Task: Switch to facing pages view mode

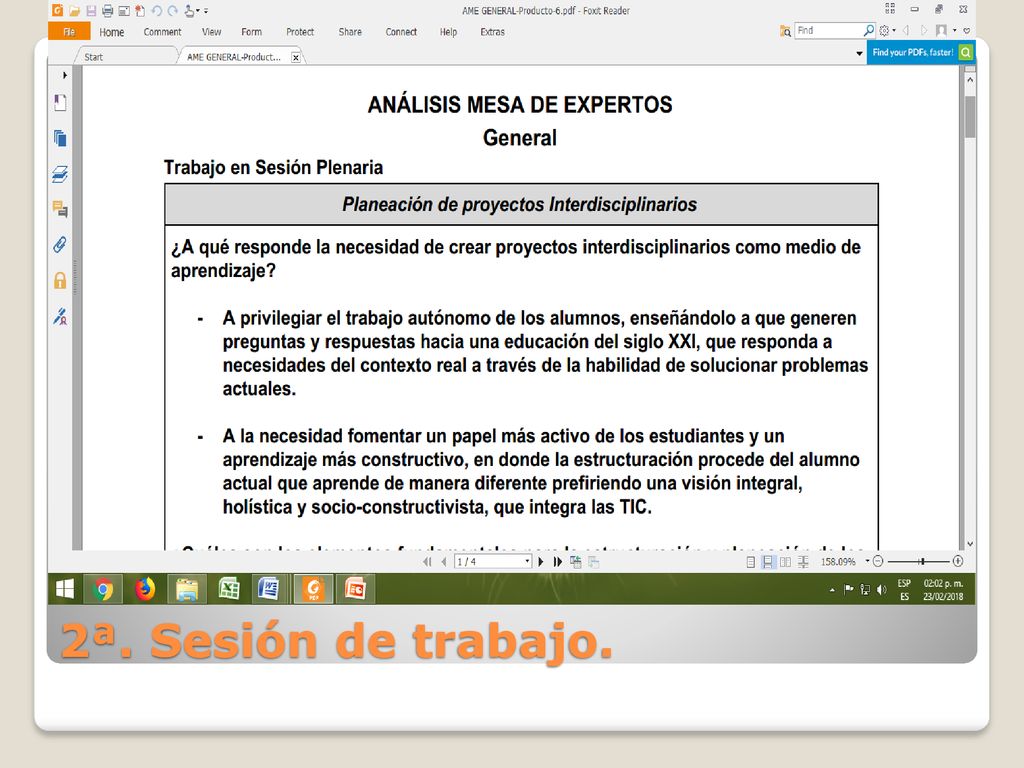Action: point(786,562)
